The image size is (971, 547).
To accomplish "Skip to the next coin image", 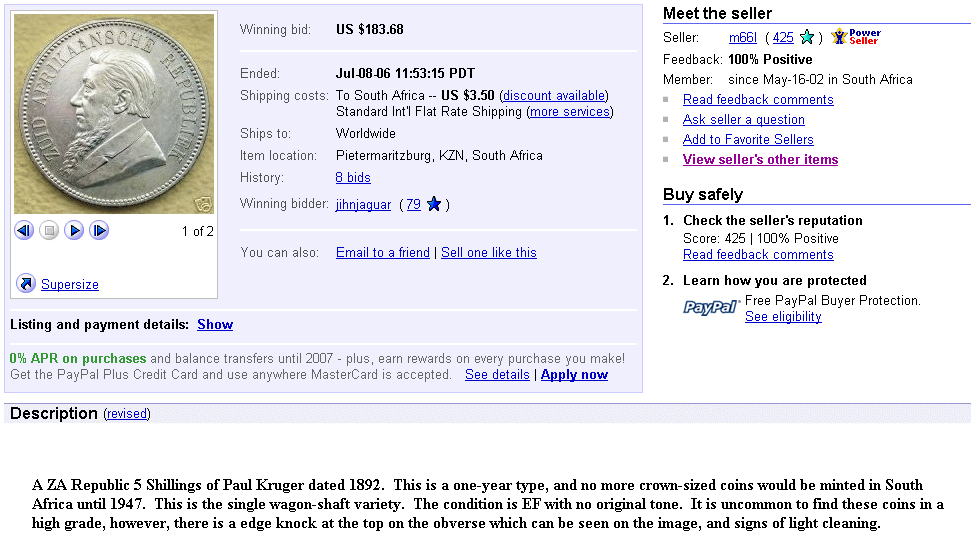I will pyautogui.click(x=99, y=231).
